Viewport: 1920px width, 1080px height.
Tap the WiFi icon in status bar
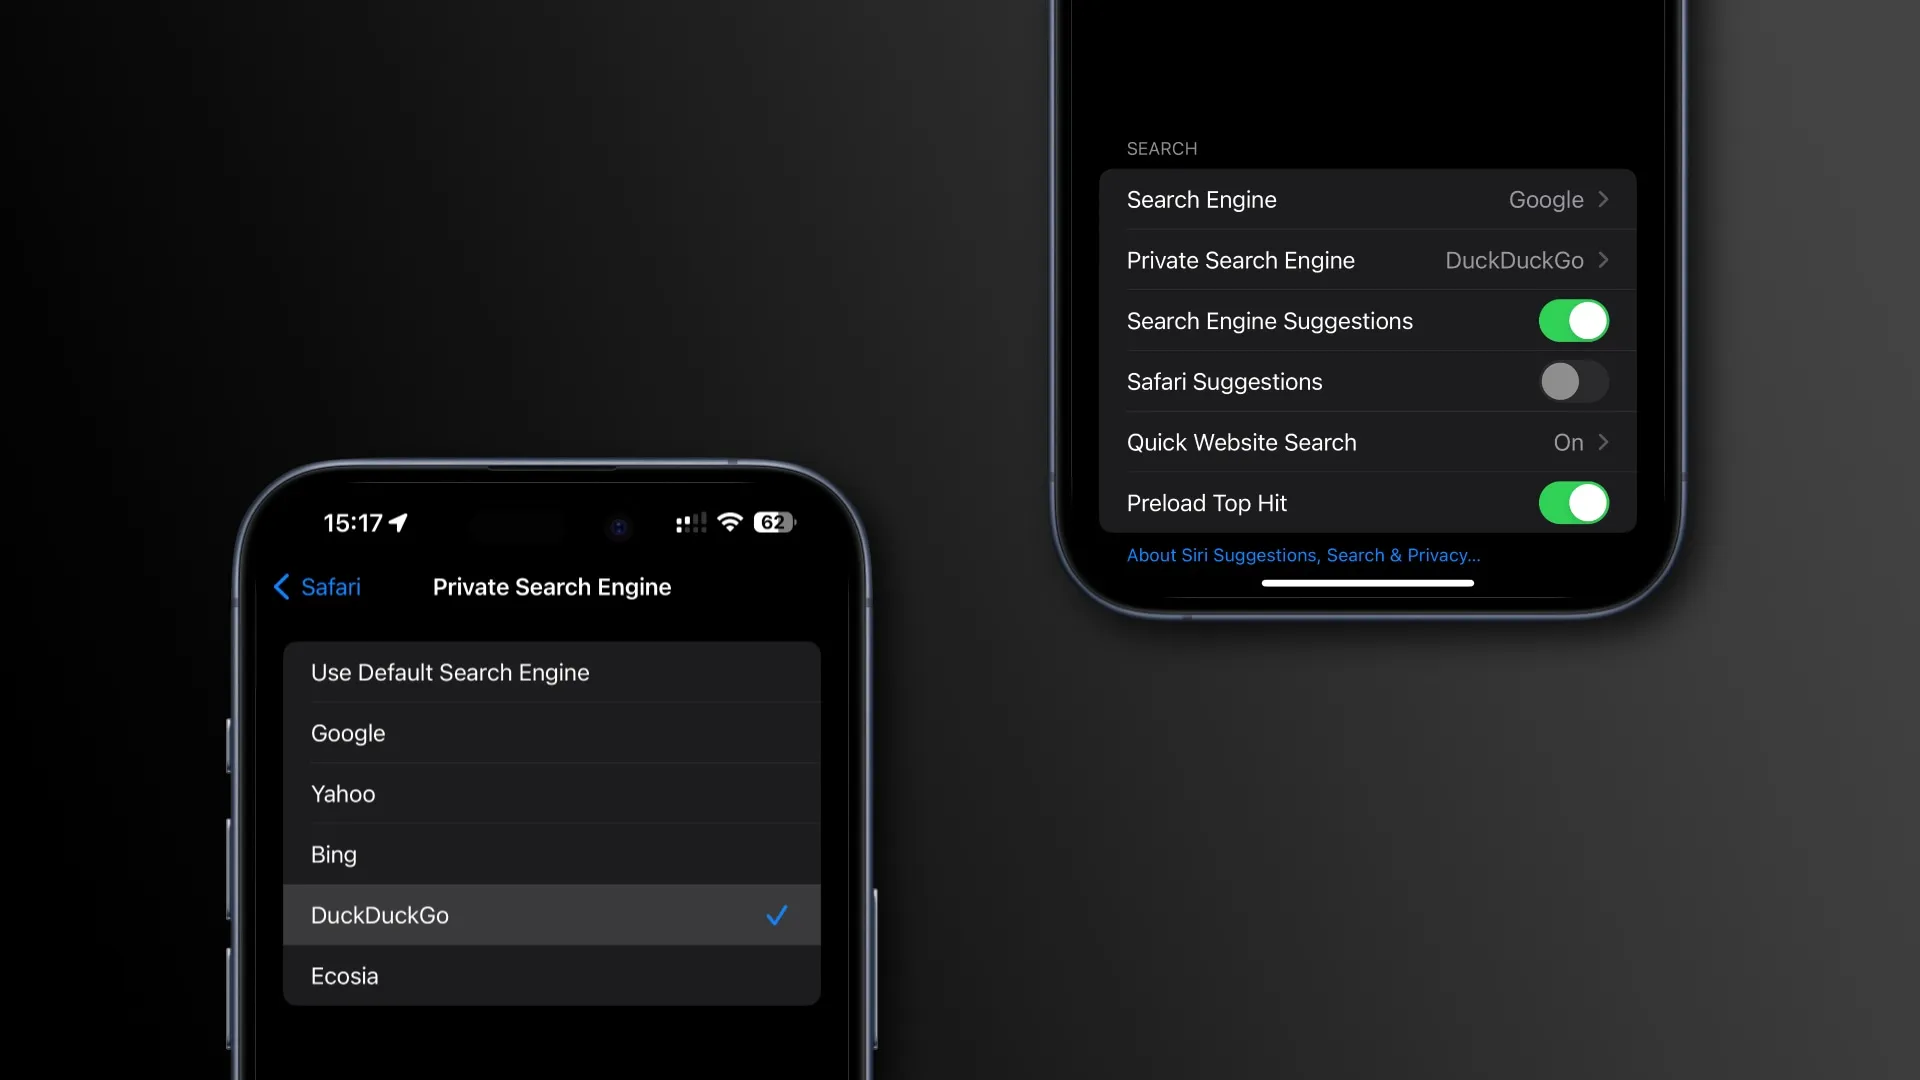(x=729, y=522)
